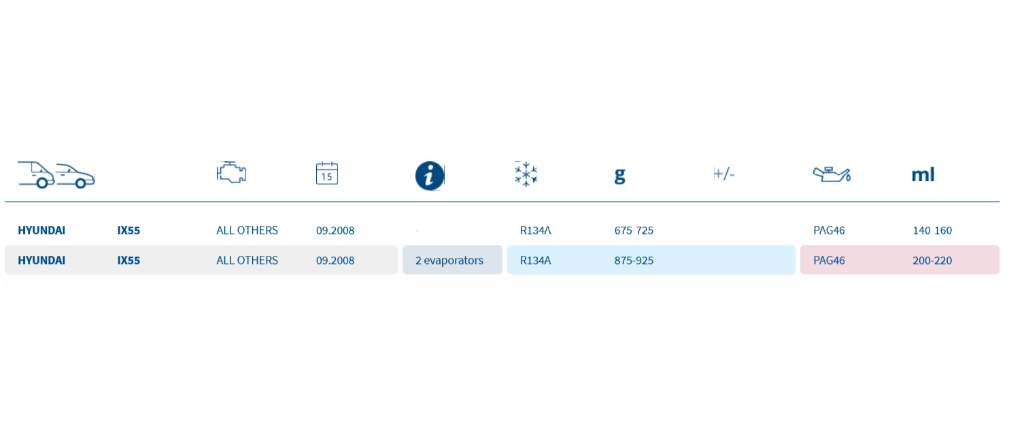Click the engine icon column header

click(231, 173)
